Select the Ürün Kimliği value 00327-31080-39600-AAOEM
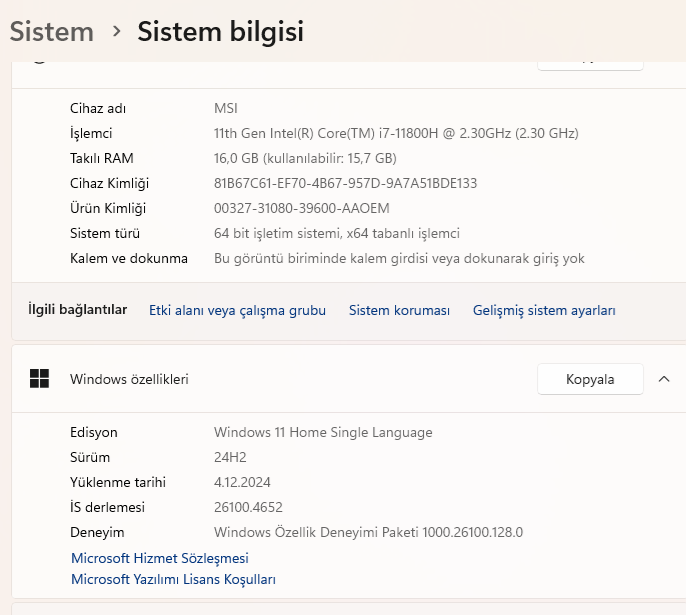The width and height of the screenshot is (686, 615). coord(301,208)
